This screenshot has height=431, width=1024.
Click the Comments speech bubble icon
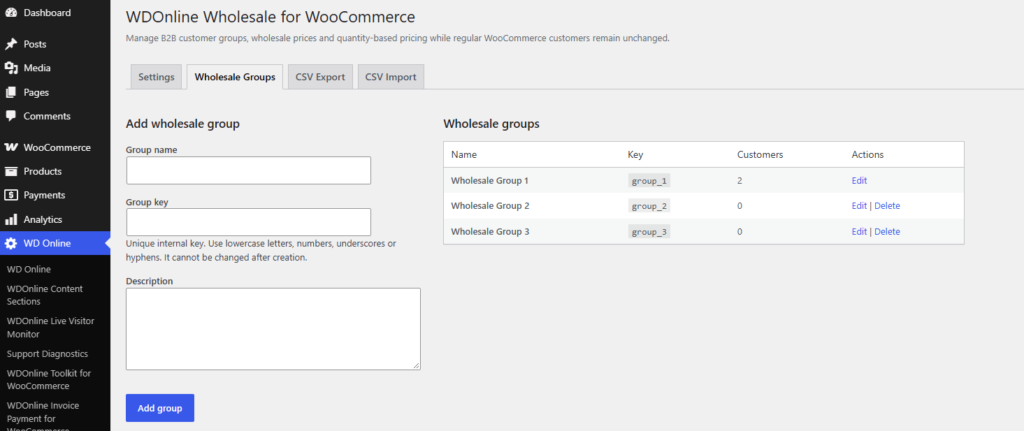click(x=11, y=116)
